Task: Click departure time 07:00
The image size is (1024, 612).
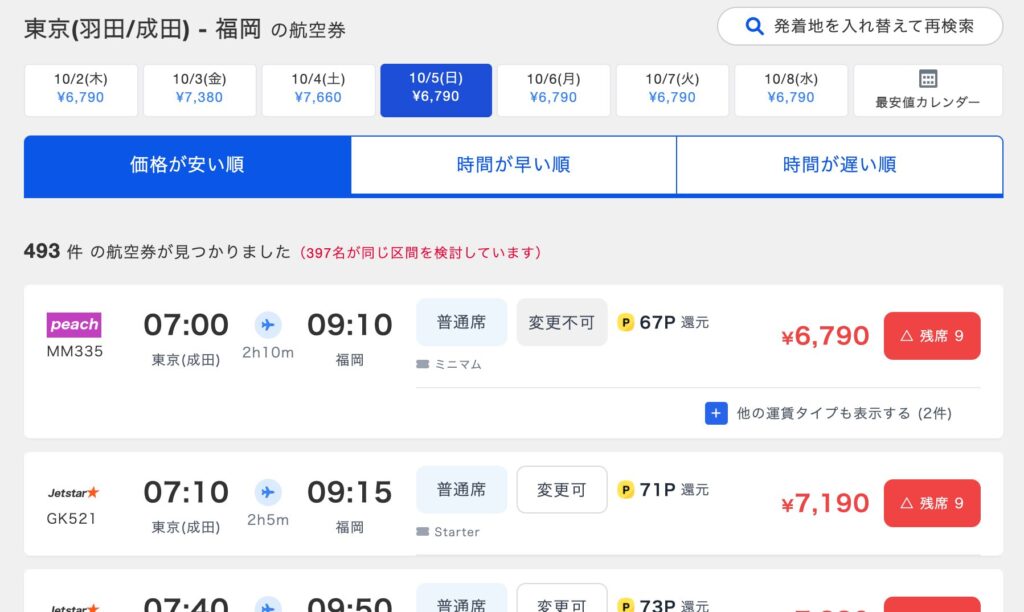Action: click(186, 325)
